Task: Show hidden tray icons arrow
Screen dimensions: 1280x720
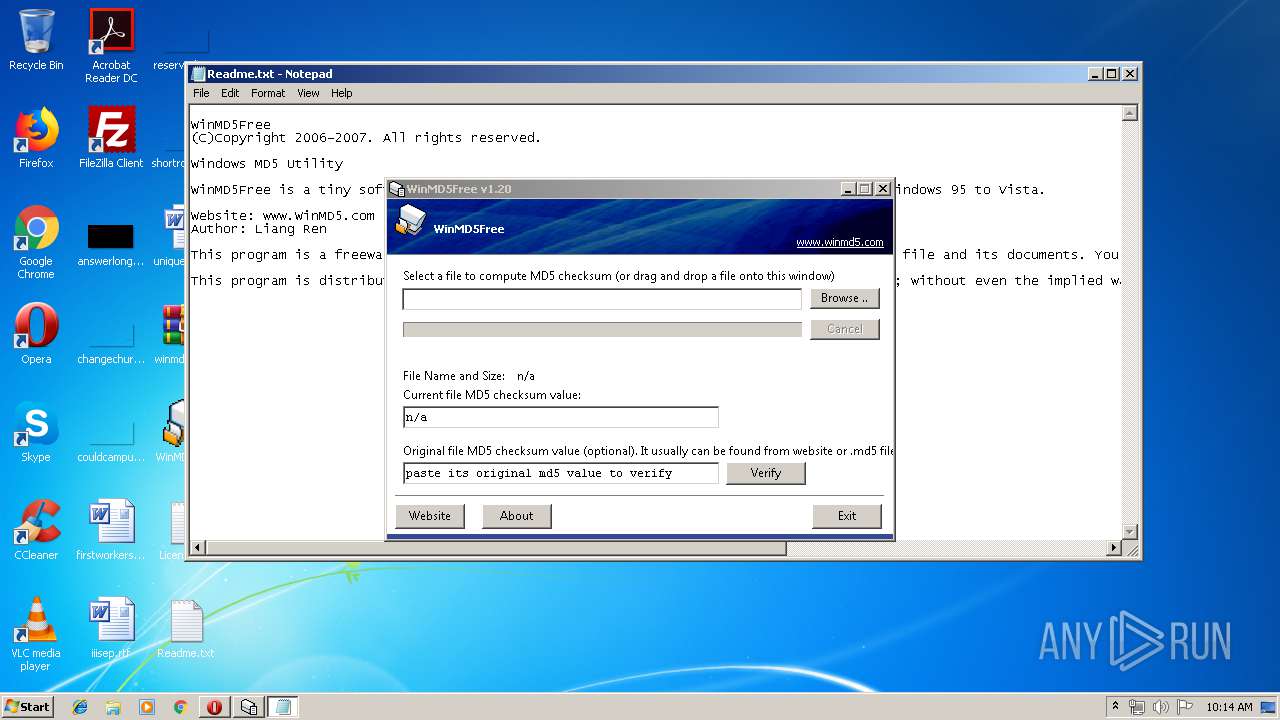Action: tap(1115, 707)
